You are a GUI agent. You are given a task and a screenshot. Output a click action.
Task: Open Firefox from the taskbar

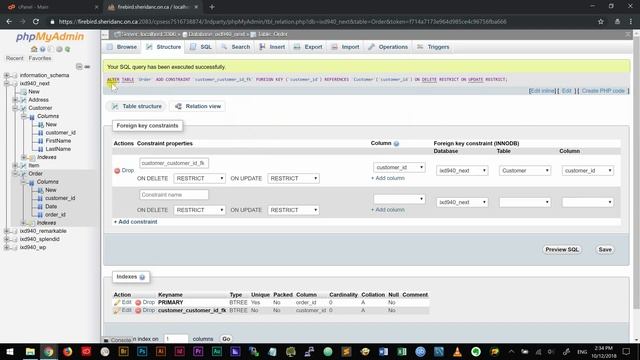click(x=67, y=351)
